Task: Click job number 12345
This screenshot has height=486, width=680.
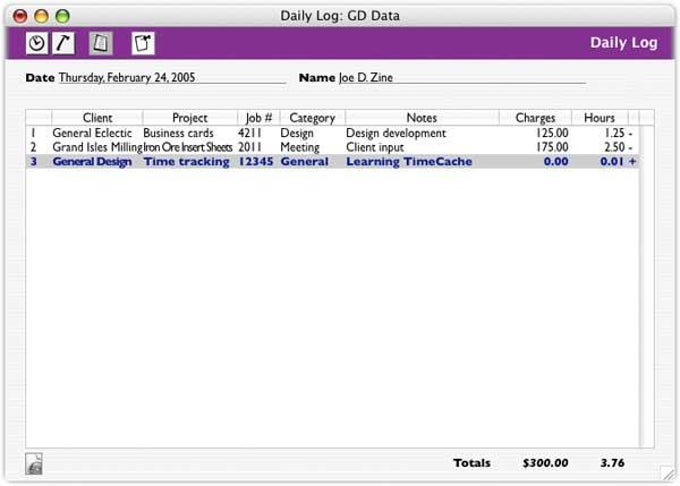Action: [256, 162]
